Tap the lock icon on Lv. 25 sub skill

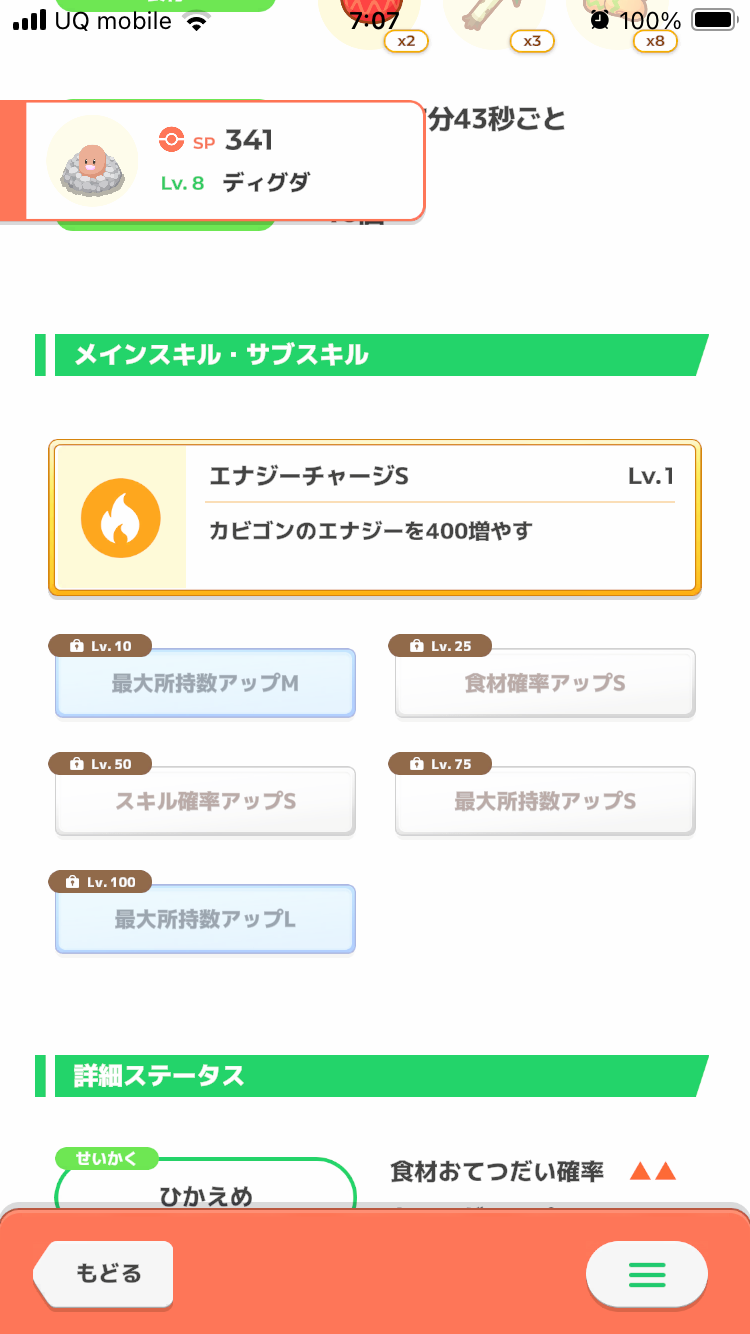(x=416, y=647)
